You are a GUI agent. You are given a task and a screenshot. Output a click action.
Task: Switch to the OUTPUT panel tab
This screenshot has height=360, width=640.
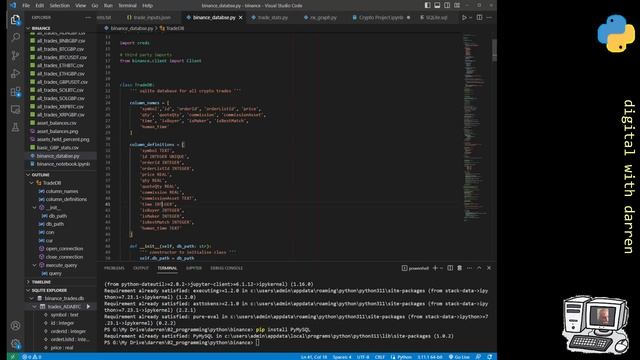141,268
